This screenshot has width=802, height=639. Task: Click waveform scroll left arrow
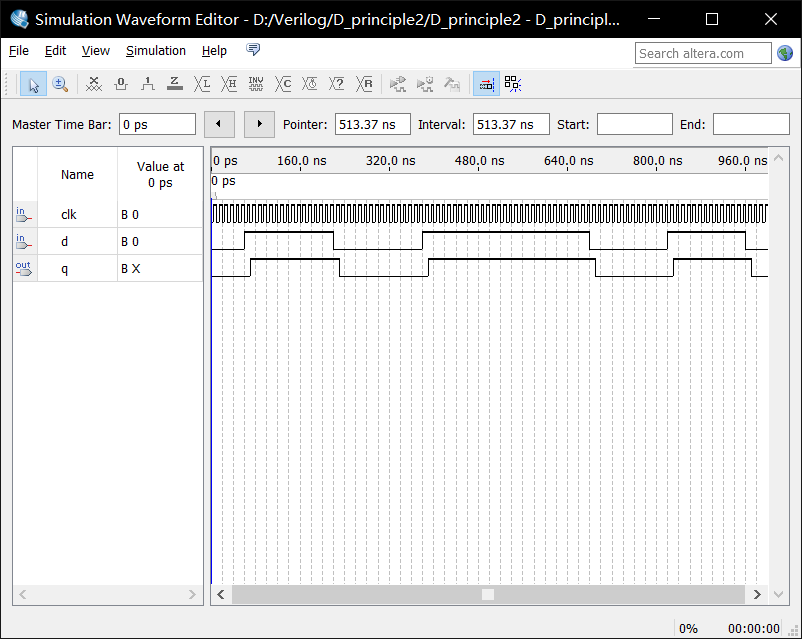[221, 594]
